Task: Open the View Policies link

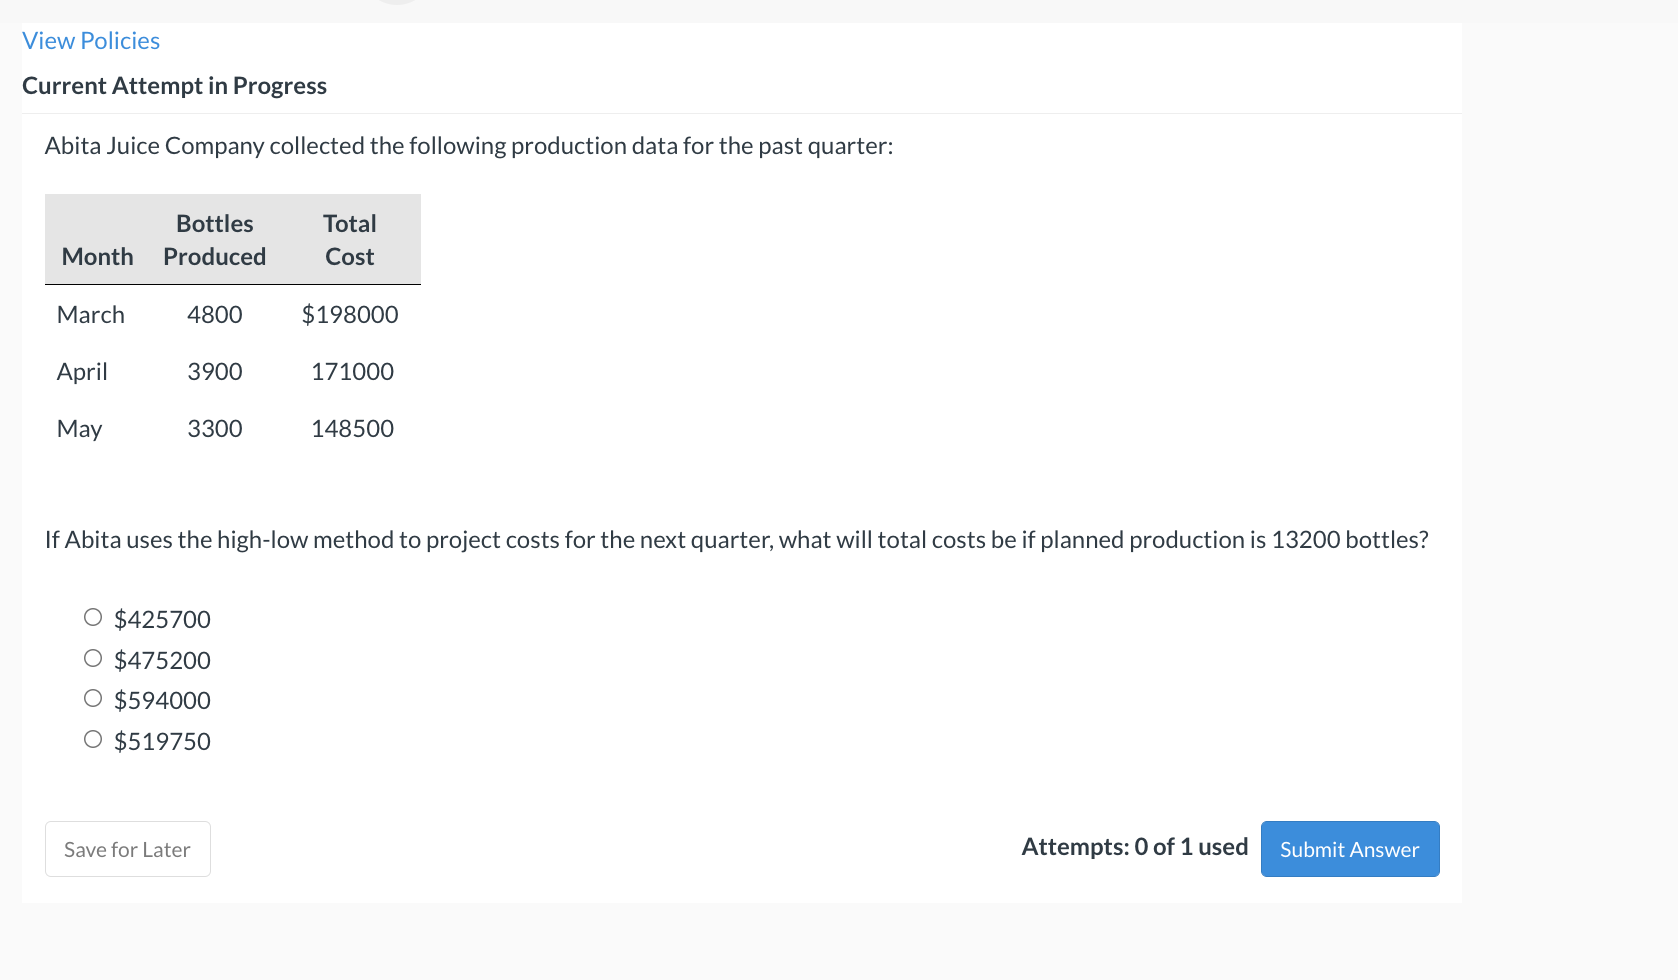Action: coord(90,40)
